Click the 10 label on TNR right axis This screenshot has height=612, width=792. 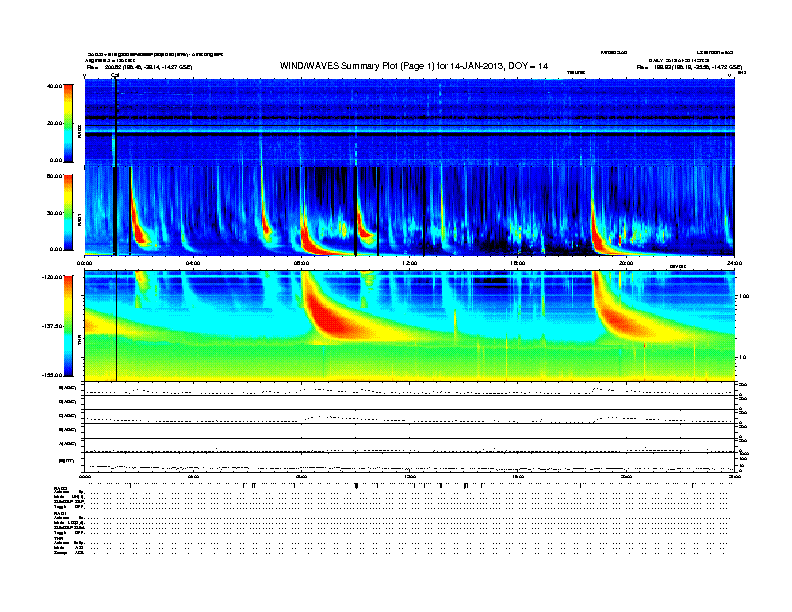coord(742,357)
